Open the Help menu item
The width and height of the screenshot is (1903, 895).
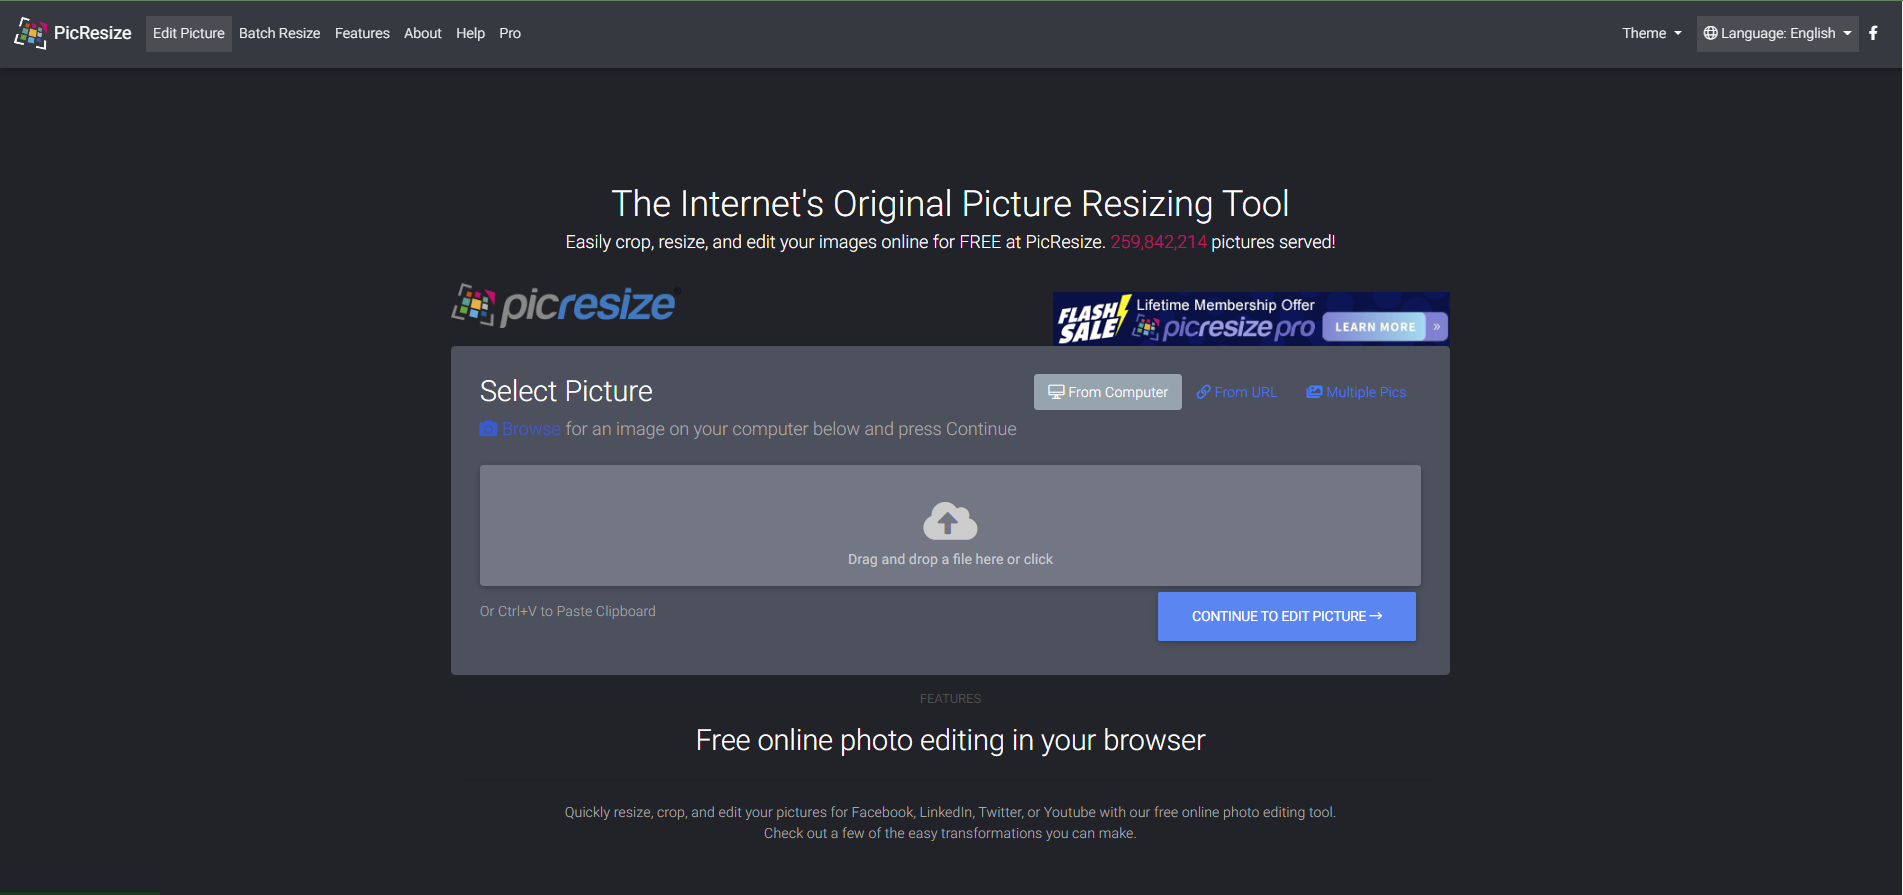click(470, 33)
